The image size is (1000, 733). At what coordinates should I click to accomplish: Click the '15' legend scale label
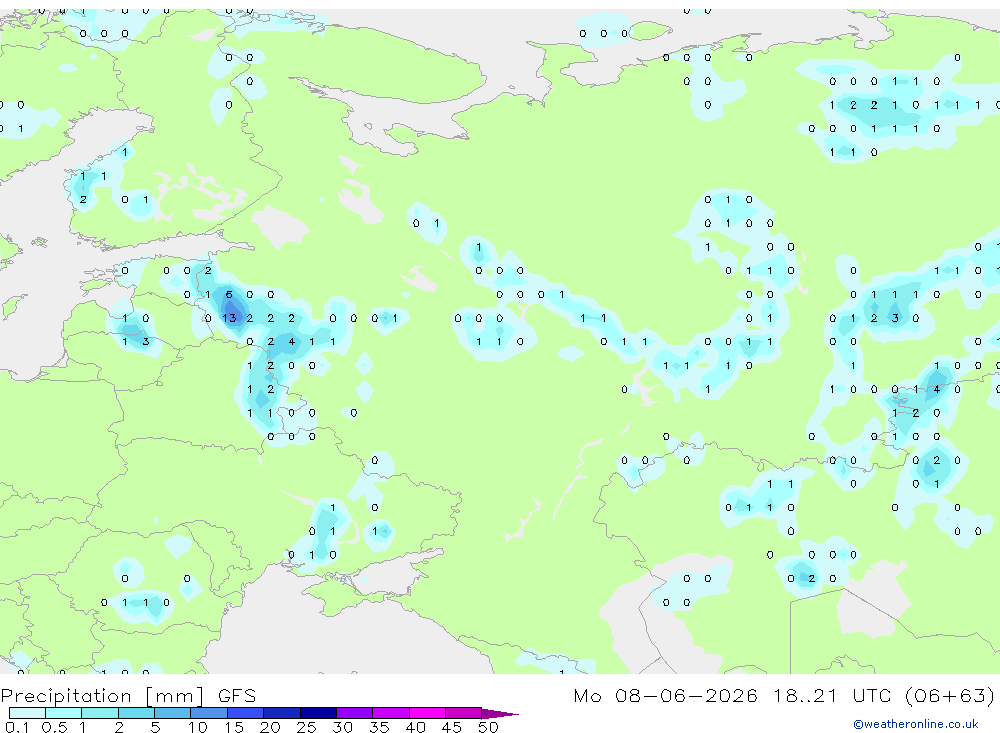[x=233, y=727]
